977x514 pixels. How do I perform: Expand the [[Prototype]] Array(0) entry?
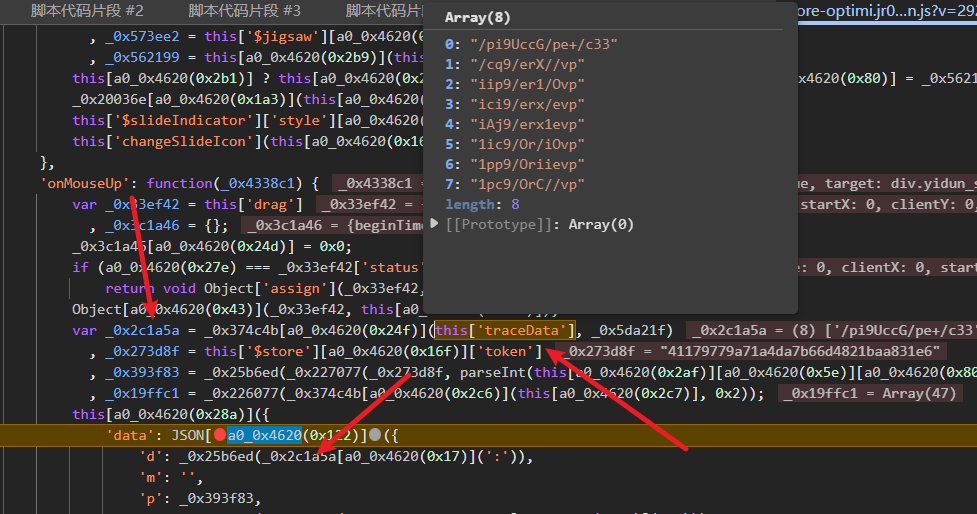(434, 224)
